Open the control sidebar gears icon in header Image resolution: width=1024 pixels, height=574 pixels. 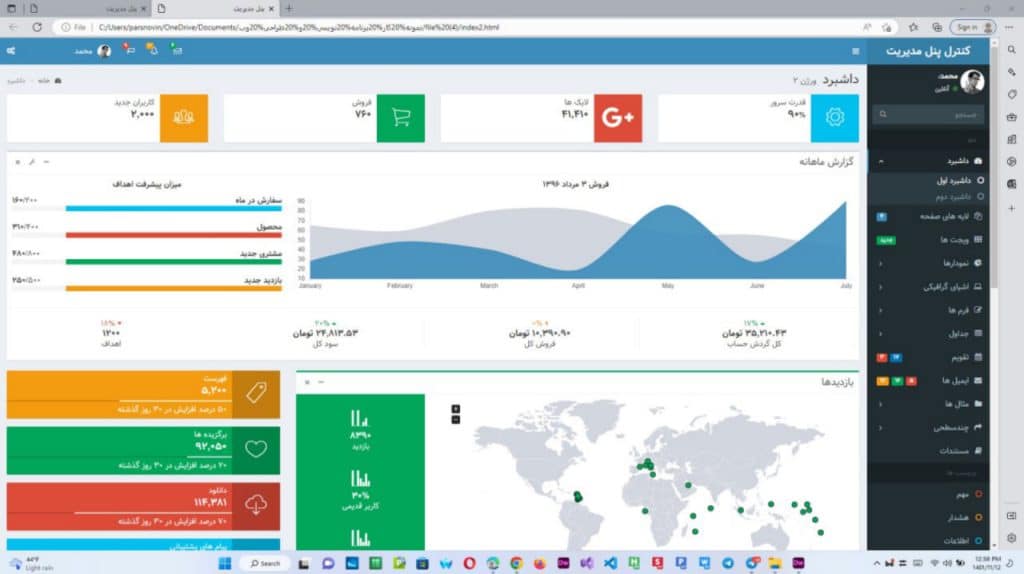(x=11, y=51)
